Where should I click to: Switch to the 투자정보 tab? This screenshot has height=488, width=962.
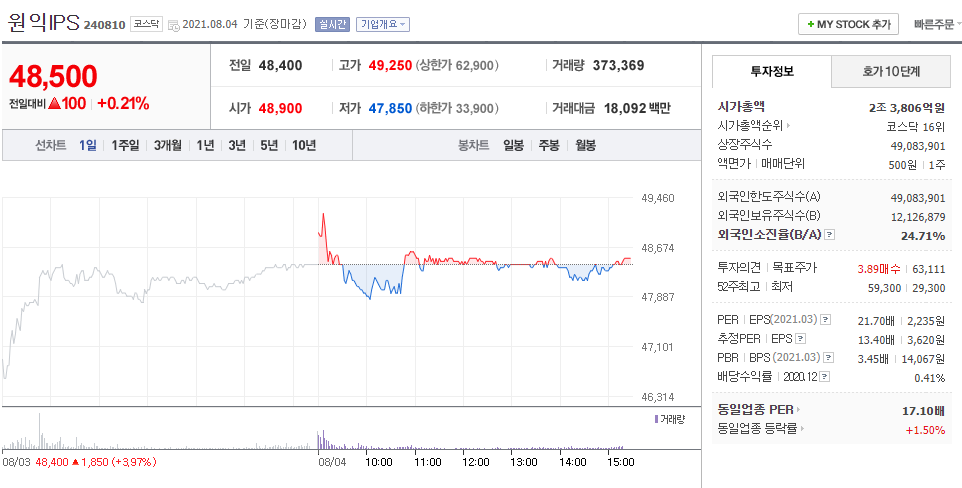point(772,71)
